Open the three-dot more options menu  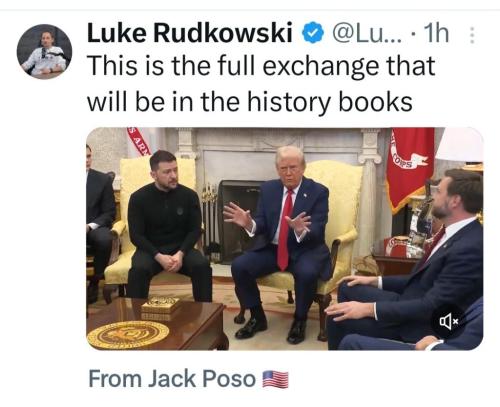point(471,35)
